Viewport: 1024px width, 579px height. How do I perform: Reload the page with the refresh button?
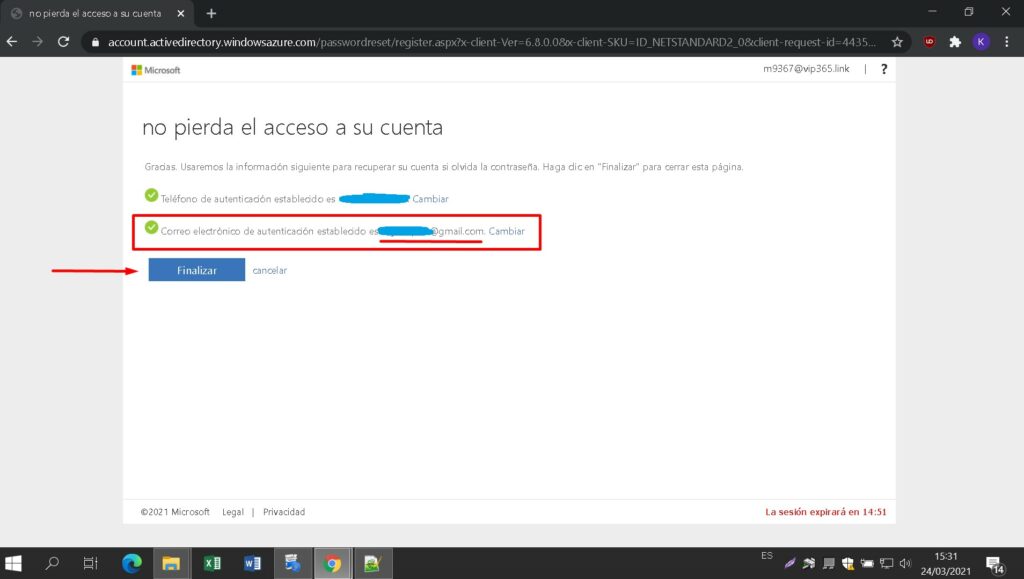pos(64,42)
